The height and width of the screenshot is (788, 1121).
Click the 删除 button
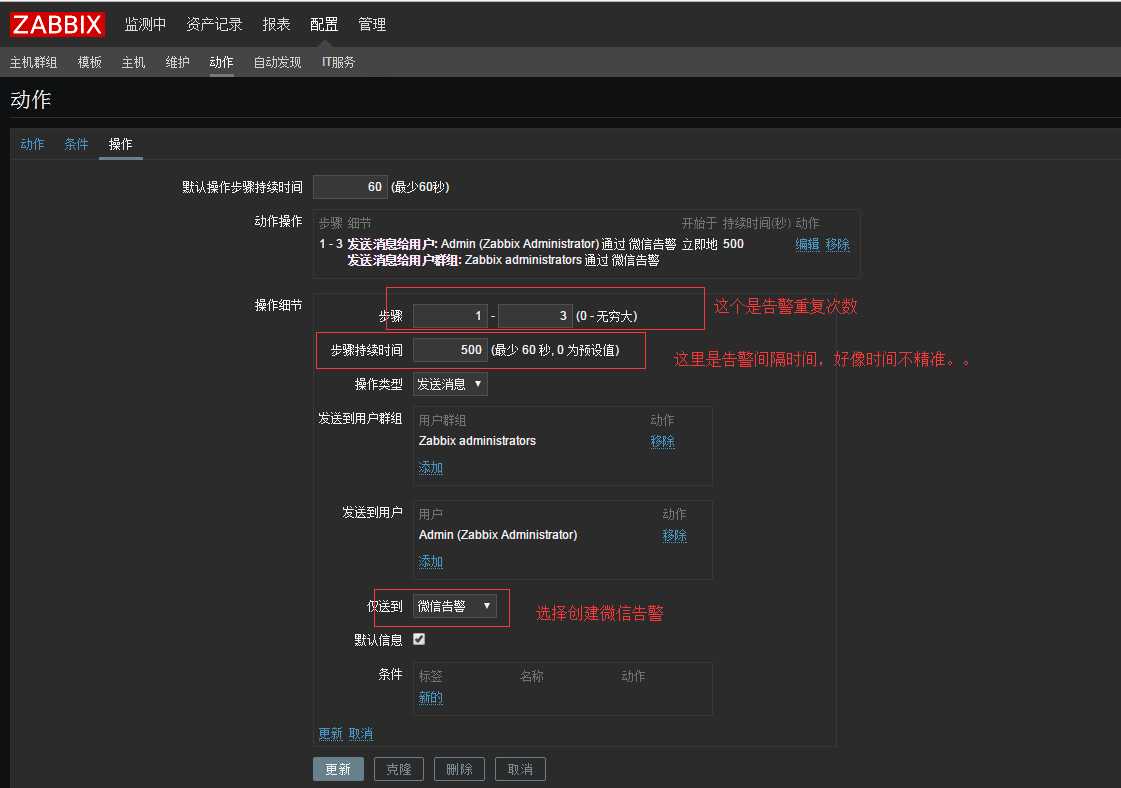pos(459,769)
